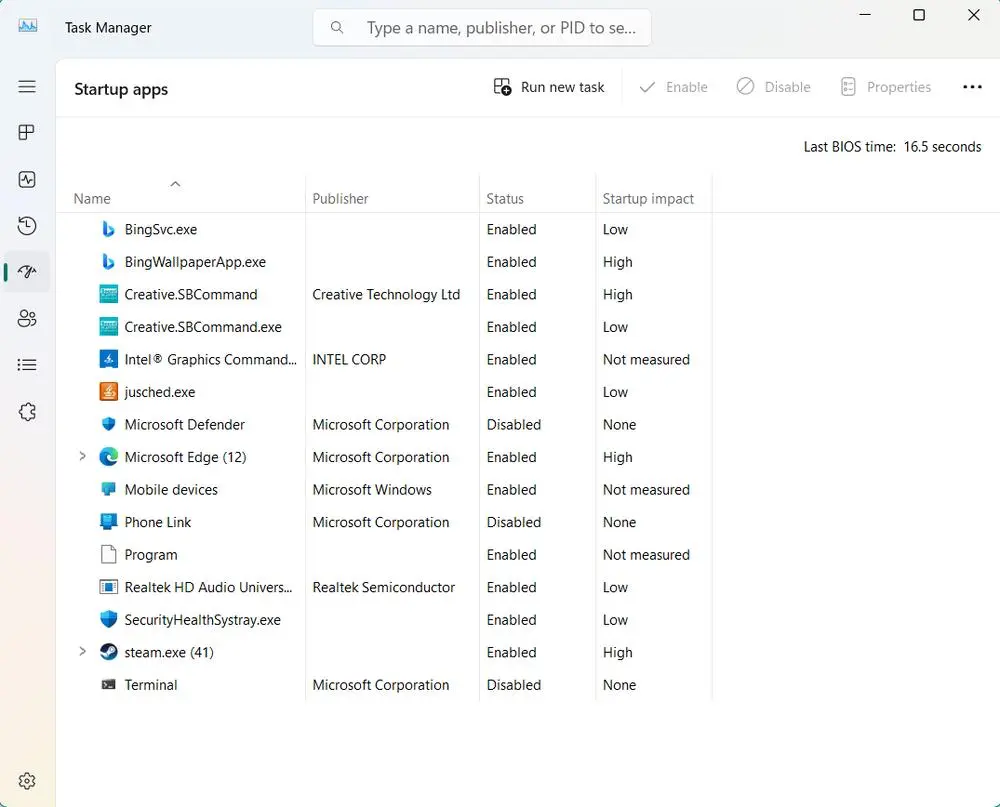
Task: Click the Microsoft Edge logo icon
Action: (x=108, y=457)
